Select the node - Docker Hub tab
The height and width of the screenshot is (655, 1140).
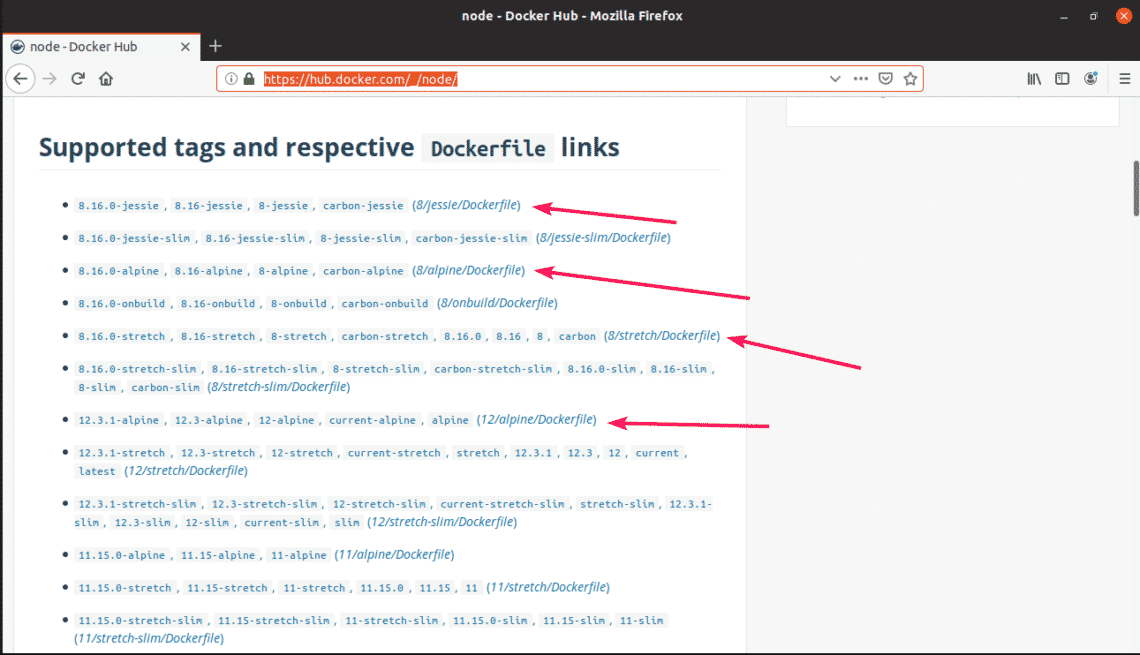coord(90,46)
